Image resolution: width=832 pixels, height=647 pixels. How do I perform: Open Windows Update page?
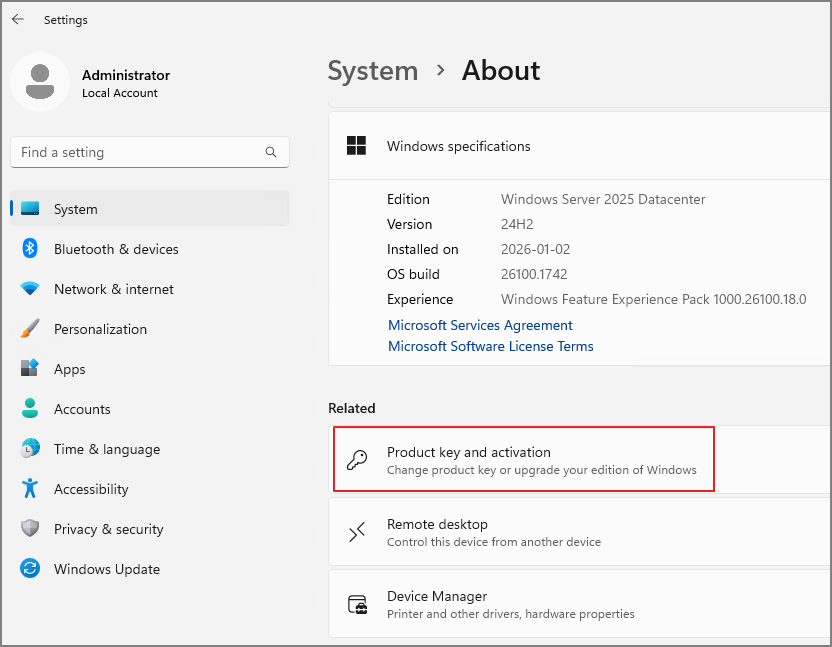150,569
